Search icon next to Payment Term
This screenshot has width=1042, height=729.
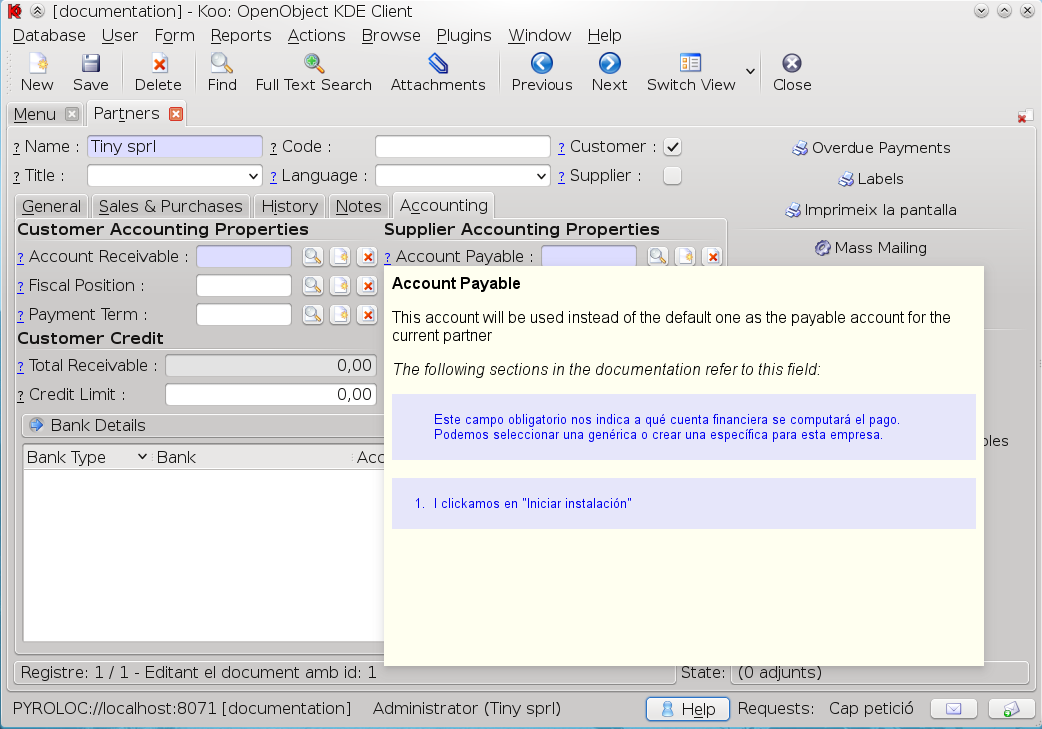312,314
